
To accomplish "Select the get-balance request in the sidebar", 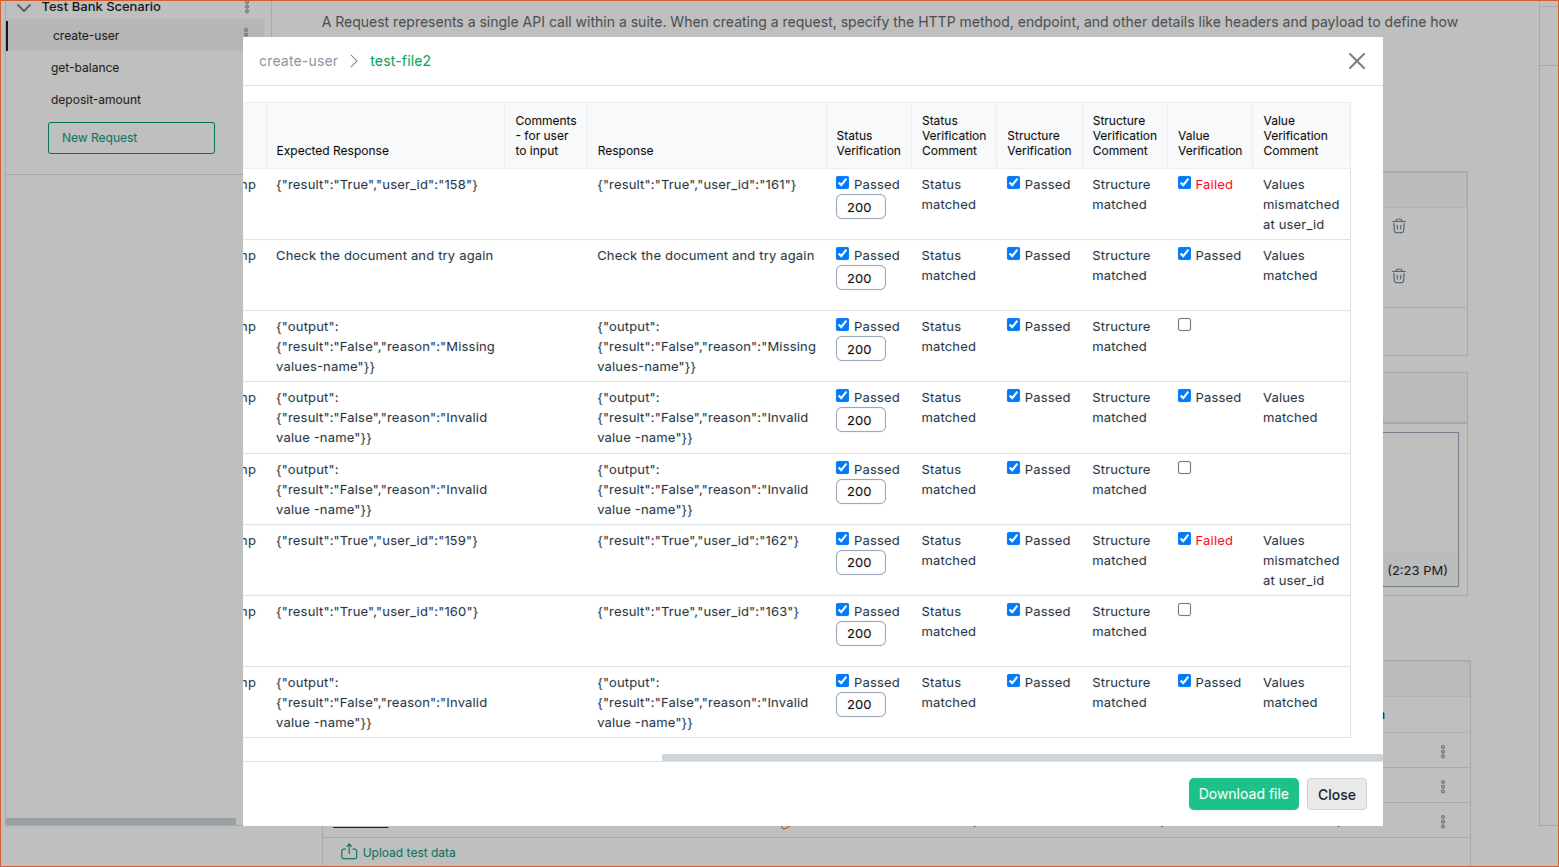I will tap(85, 68).
